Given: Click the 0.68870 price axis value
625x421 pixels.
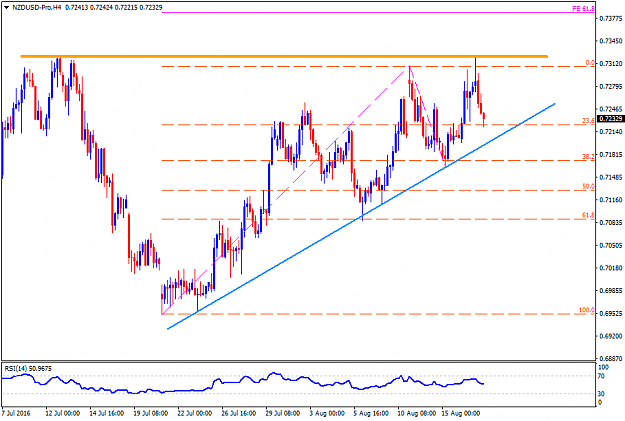Looking at the screenshot, I should click(x=611, y=359).
